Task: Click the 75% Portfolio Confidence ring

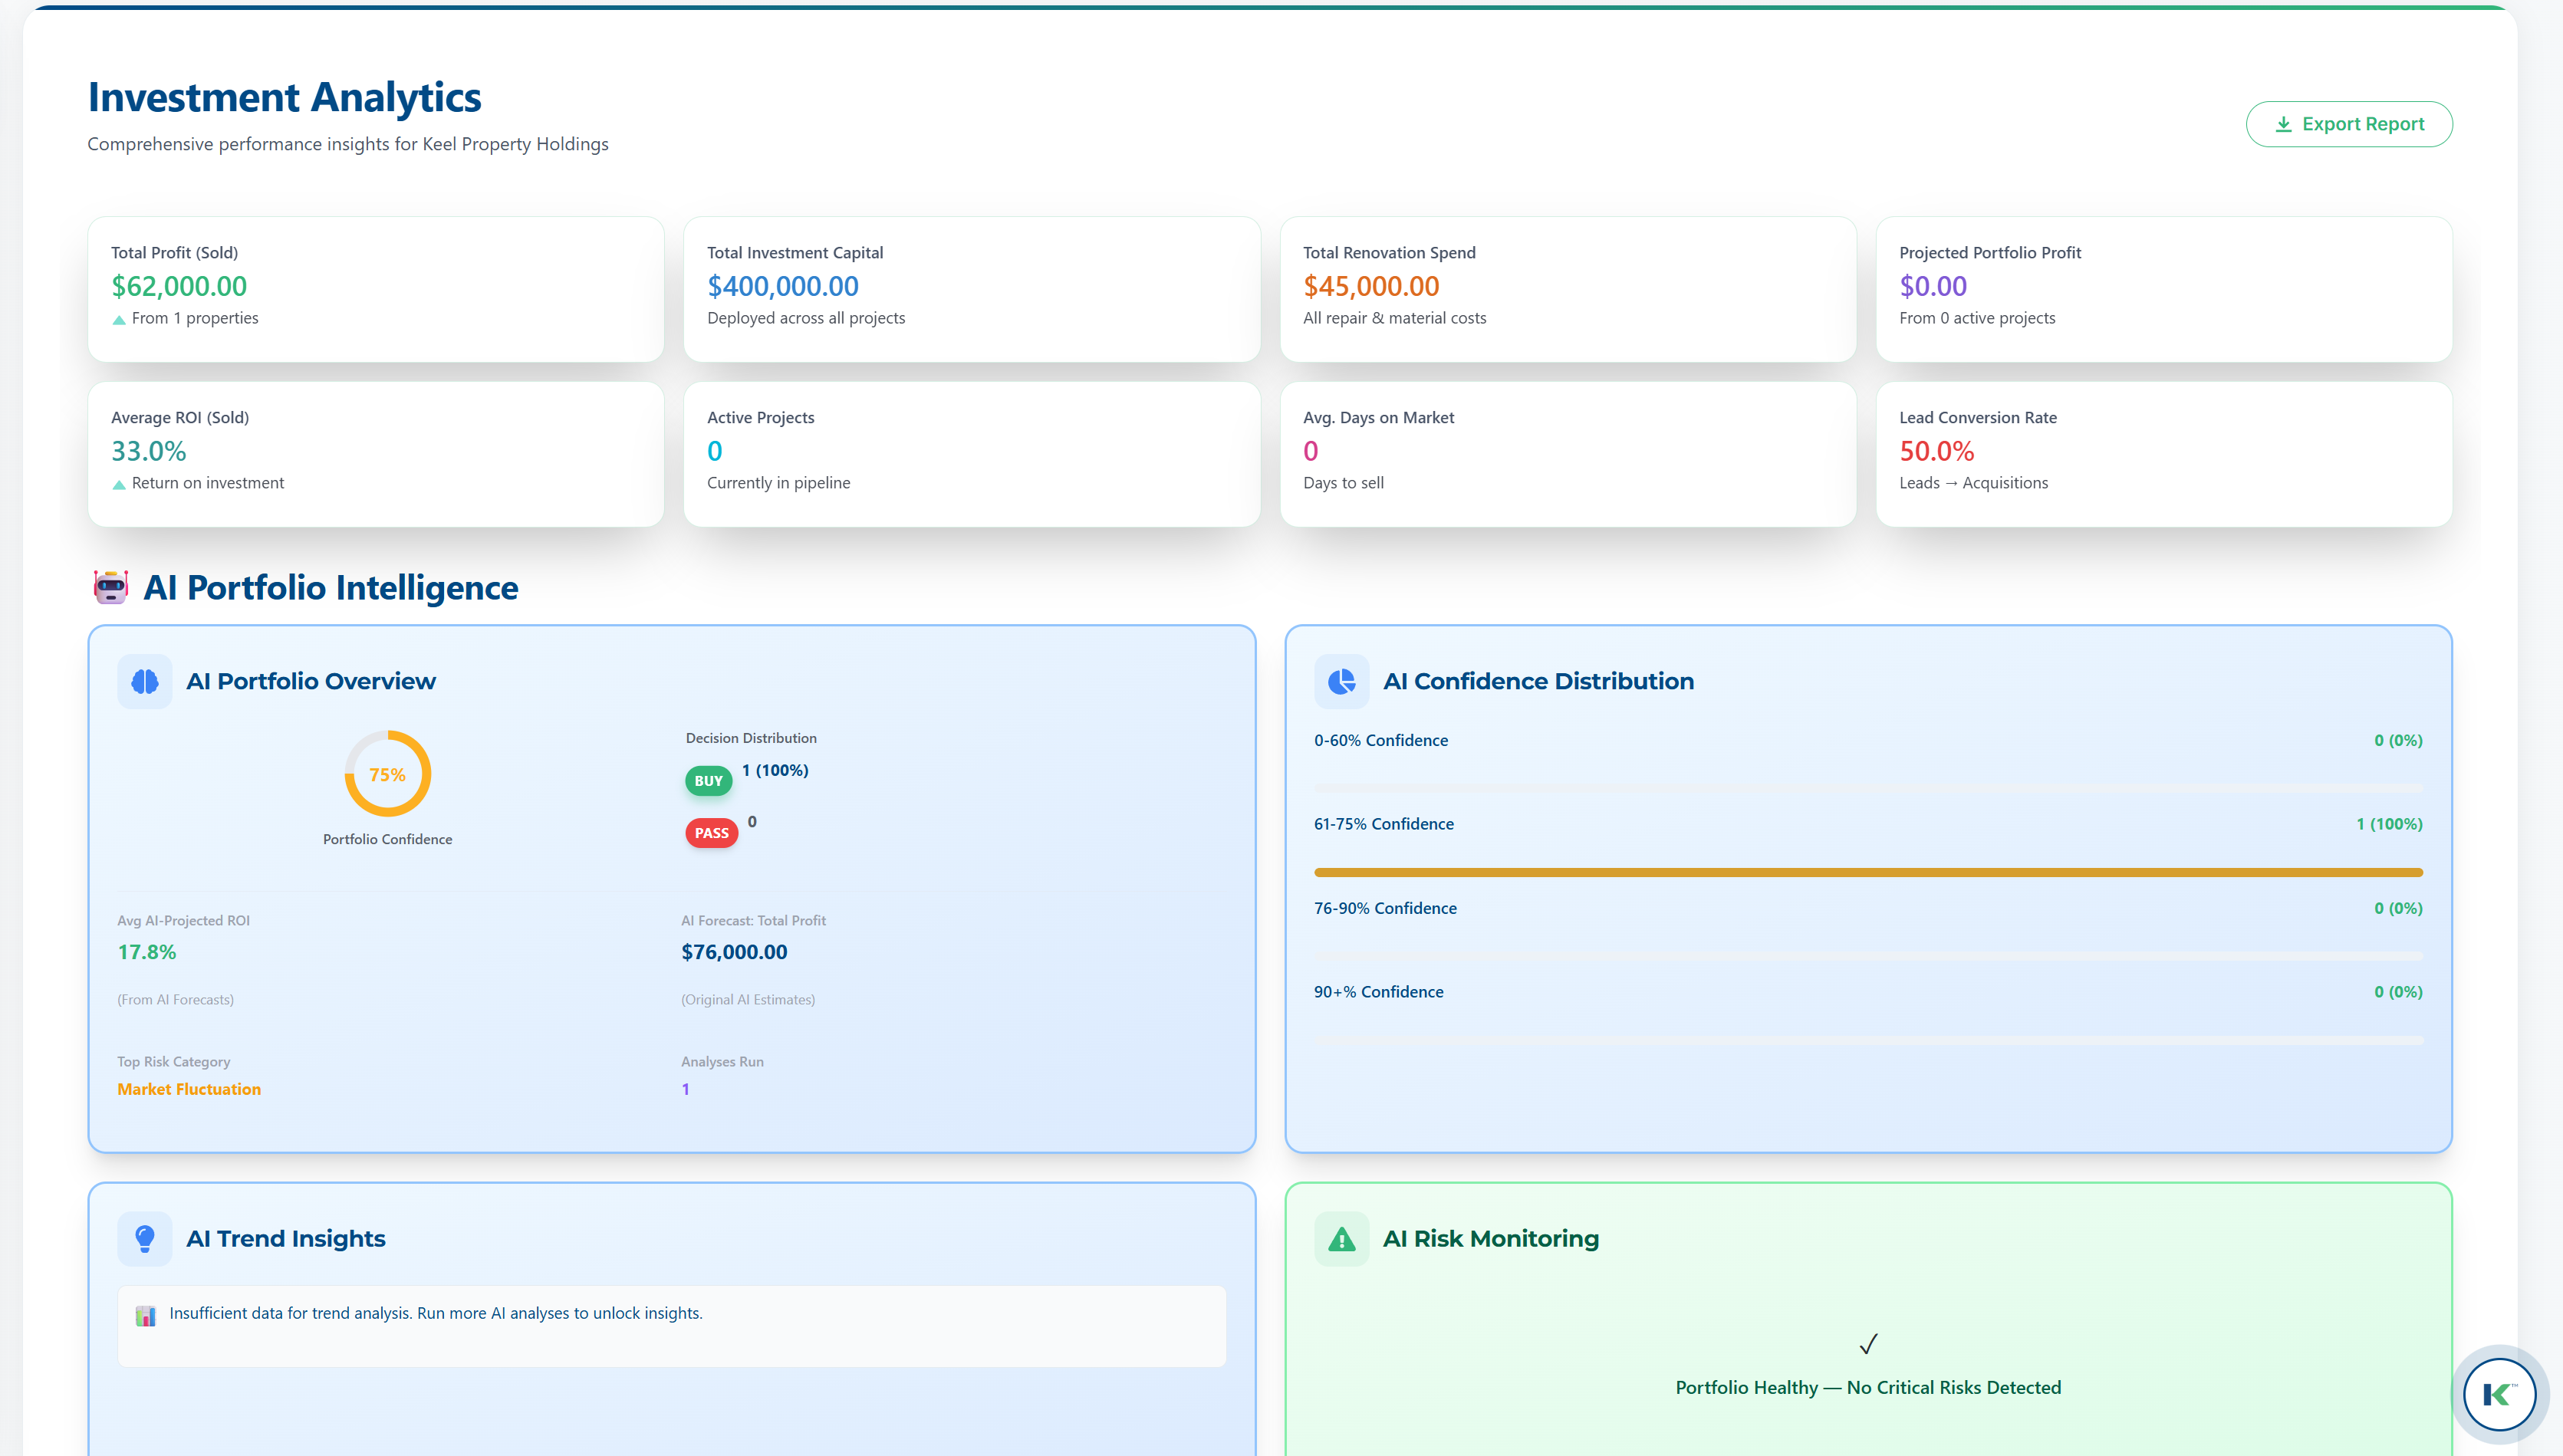Action: 387,774
